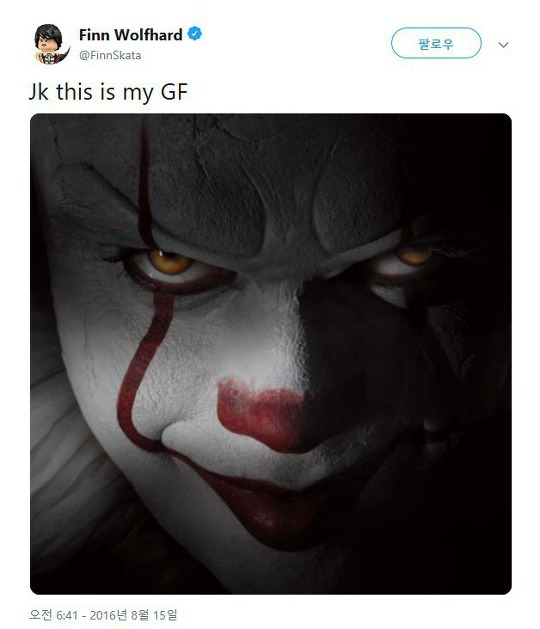
Task: Click the clown's orange left eye
Action: tap(170, 262)
